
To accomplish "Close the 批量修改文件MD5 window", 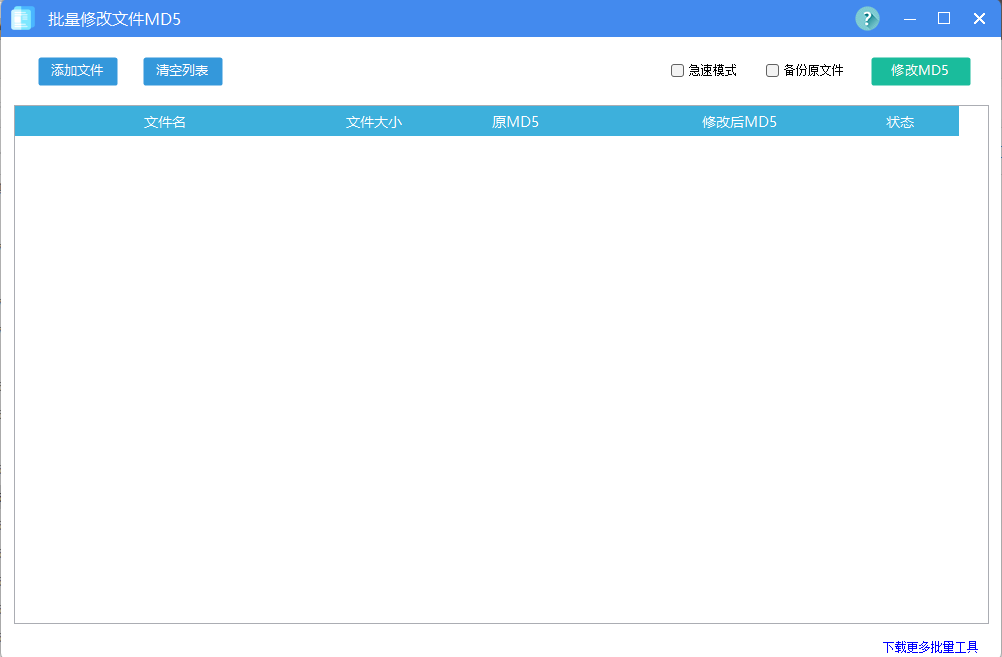I will pos(979,19).
